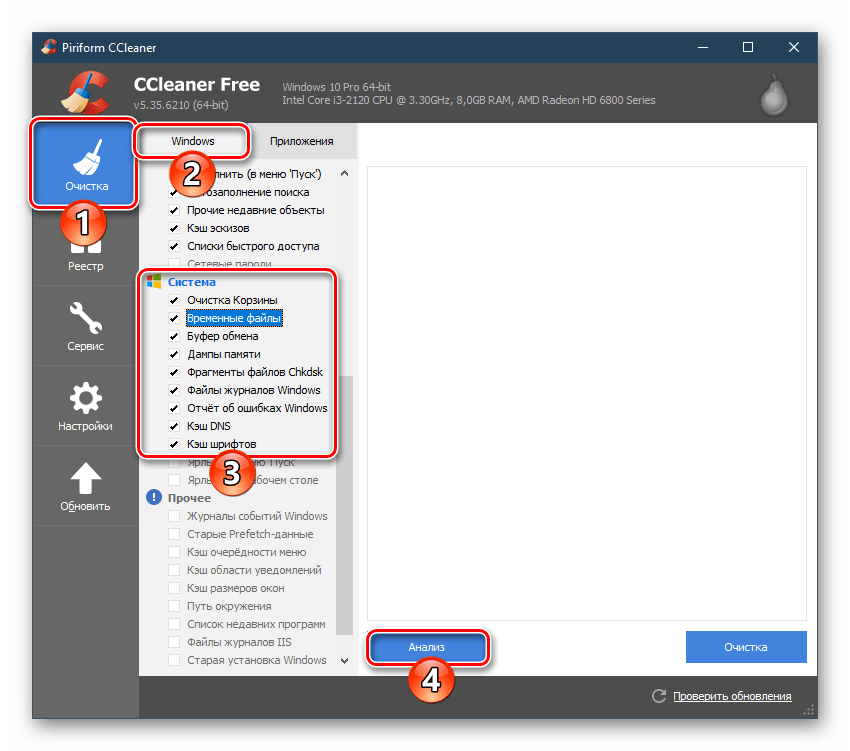Toggle the Кэш DNS checkbox
Image resolution: width=850 pixels, height=751 pixels.
click(x=175, y=426)
